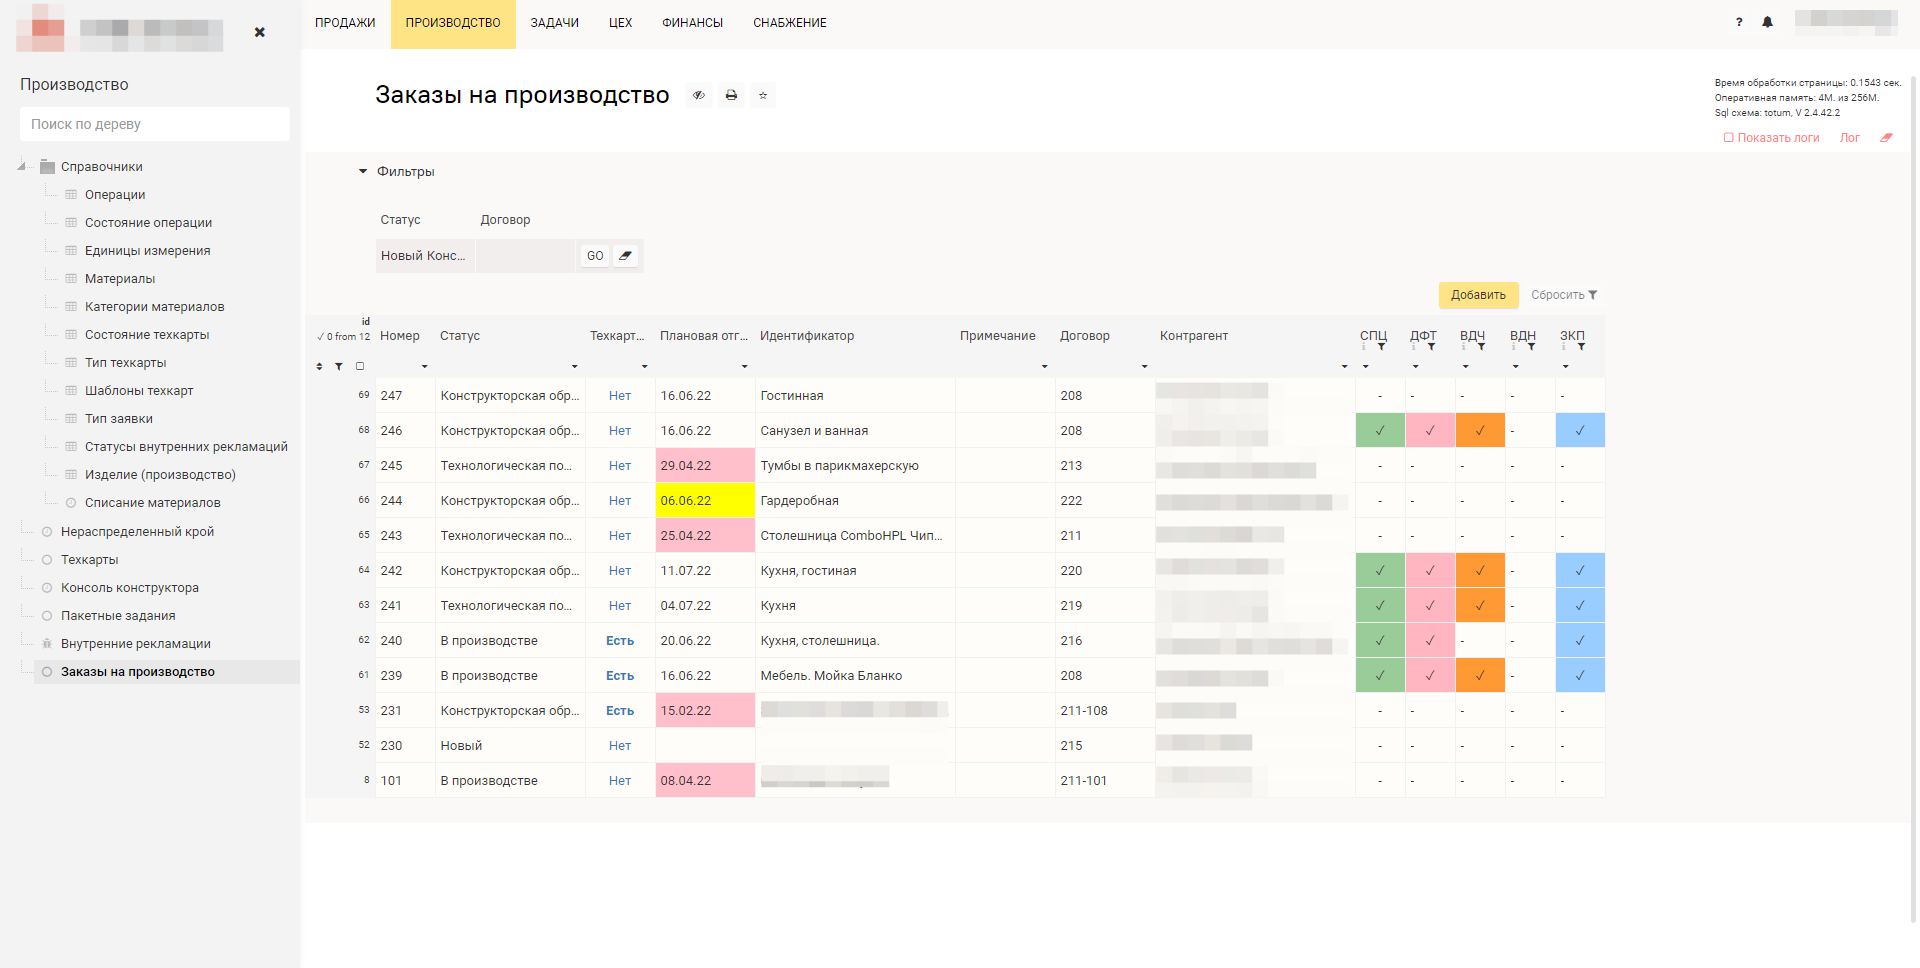Open the help question mark icon

tap(1739, 22)
